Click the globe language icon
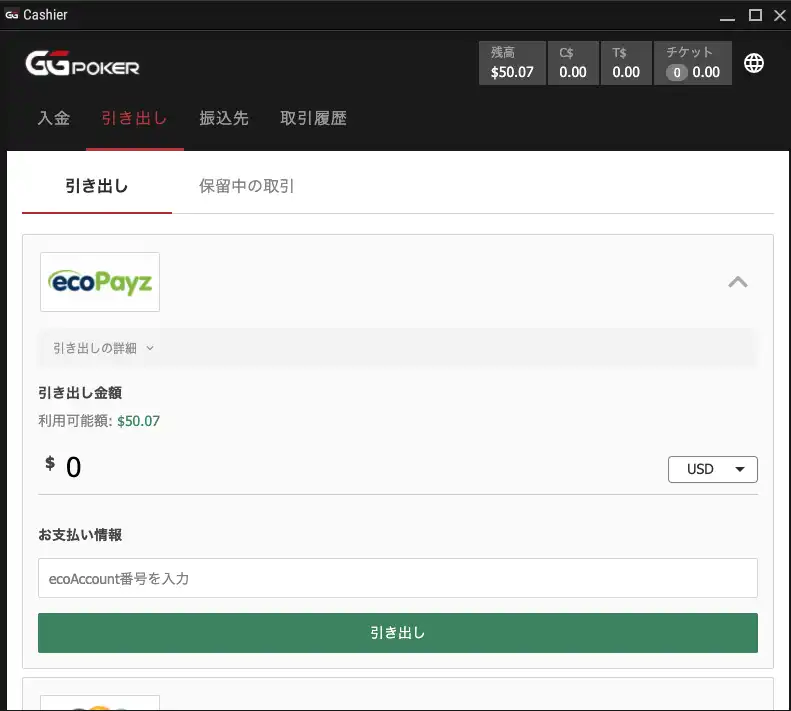Image resolution: width=791 pixels, height=711 pixels. [755, 63]
